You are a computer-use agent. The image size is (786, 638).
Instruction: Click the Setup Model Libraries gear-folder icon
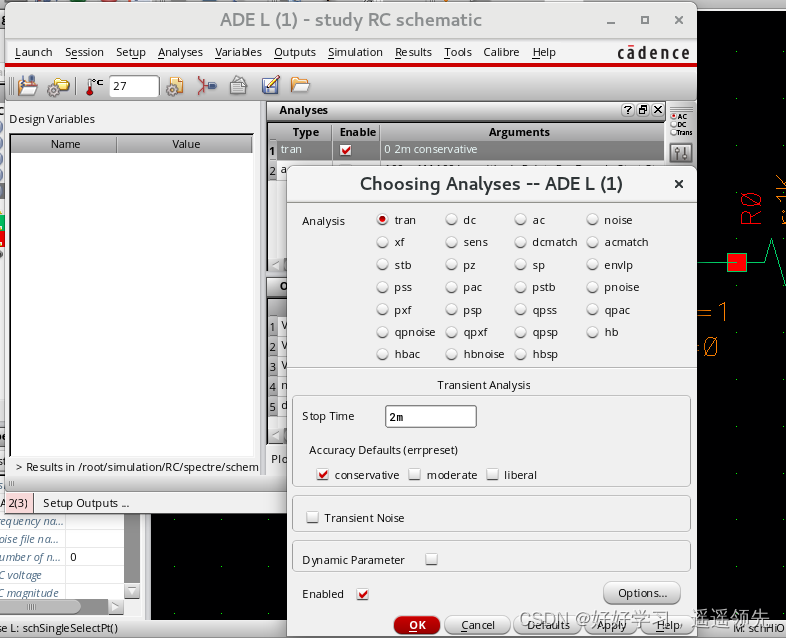58,87
